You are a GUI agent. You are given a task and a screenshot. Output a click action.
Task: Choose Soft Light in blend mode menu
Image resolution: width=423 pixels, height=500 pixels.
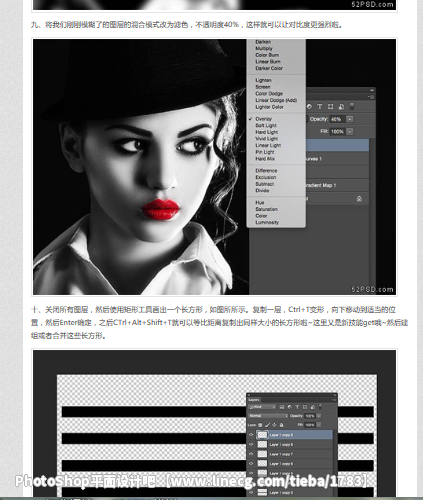pos(266,125)
